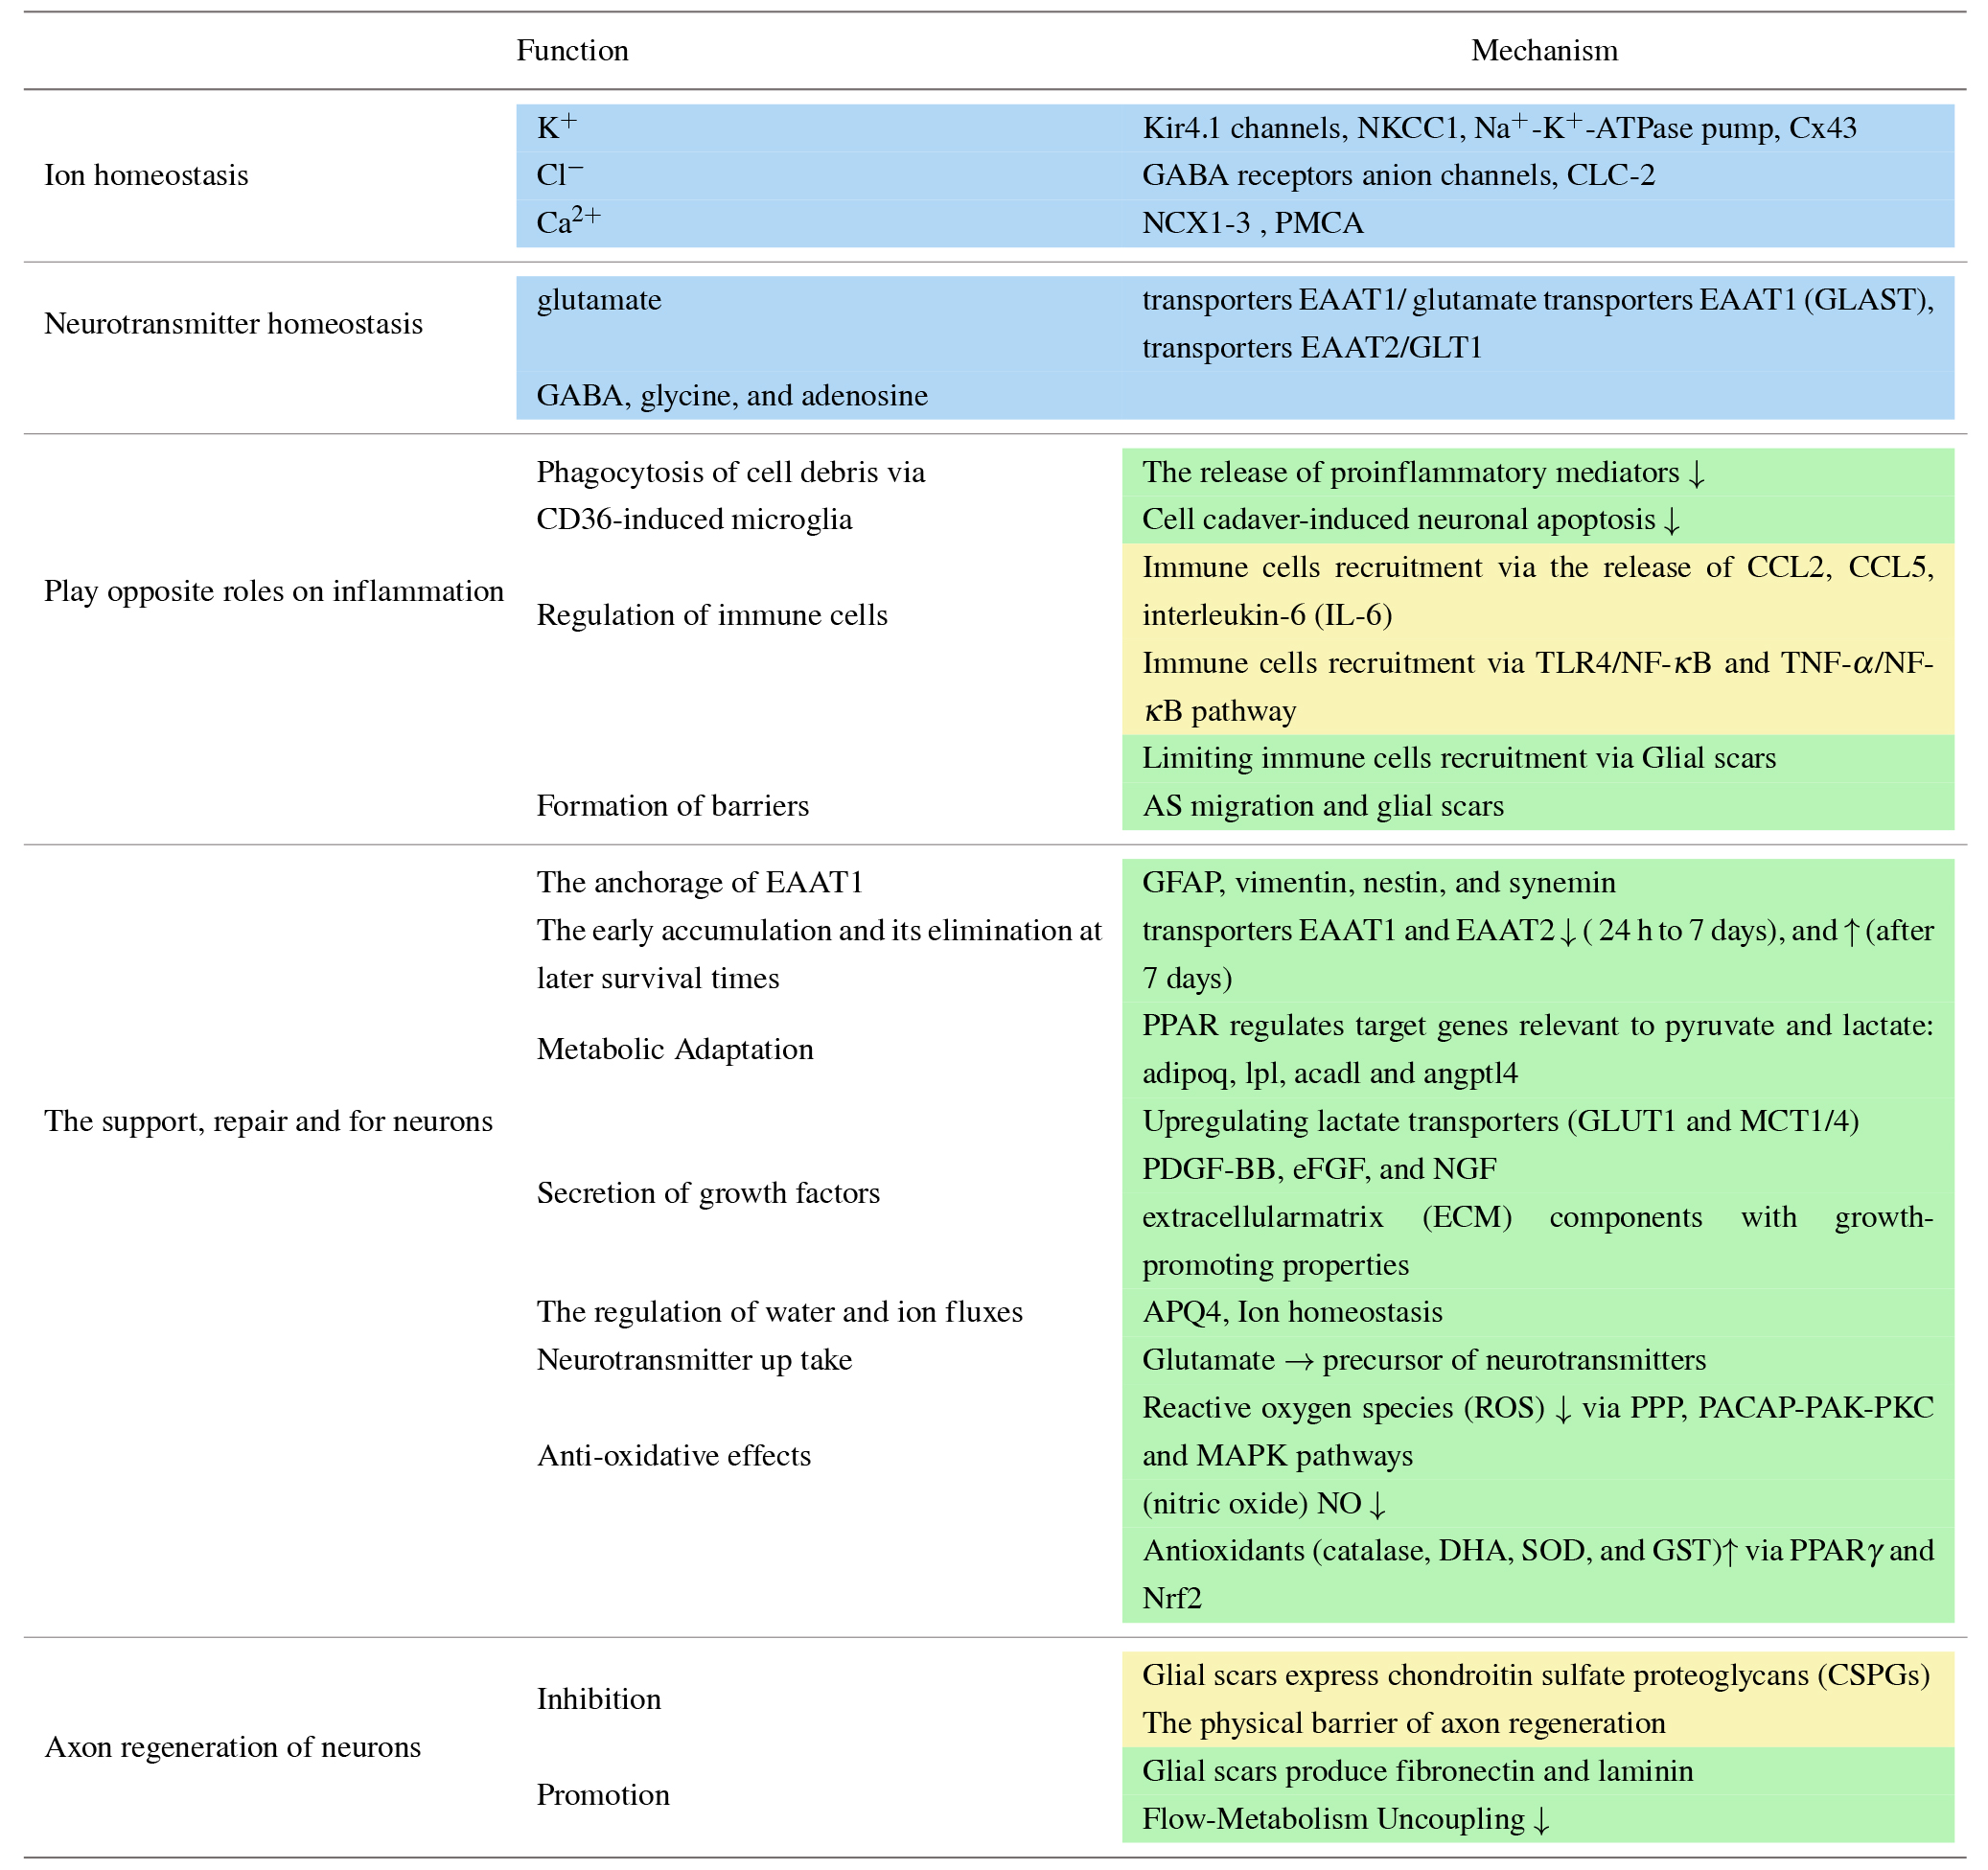The width and height of the screenshot is (1988, 1870).
Task: Click Limiting immune cells recruitment green cell
Action: [1458, 757]
